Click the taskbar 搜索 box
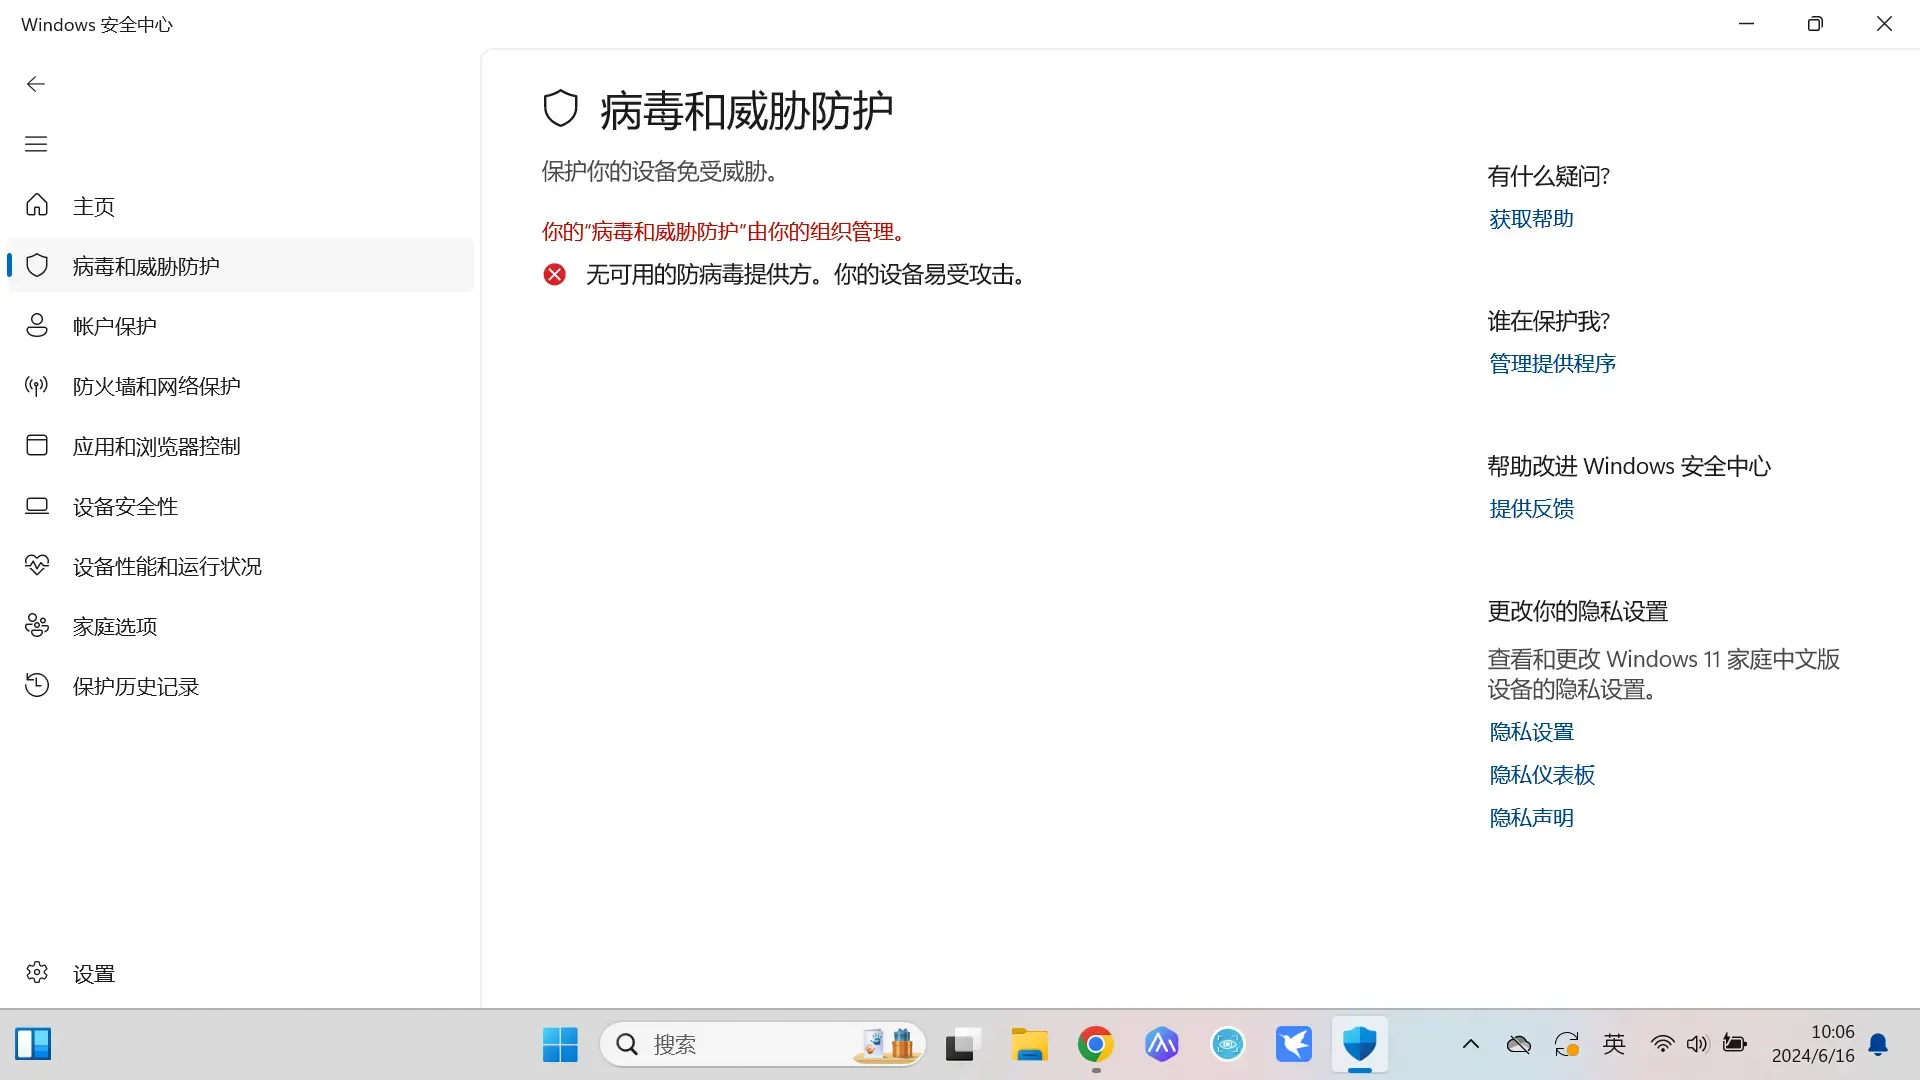The width and height of the screenshot is (1920, 1080). [x=763, y=1044]
